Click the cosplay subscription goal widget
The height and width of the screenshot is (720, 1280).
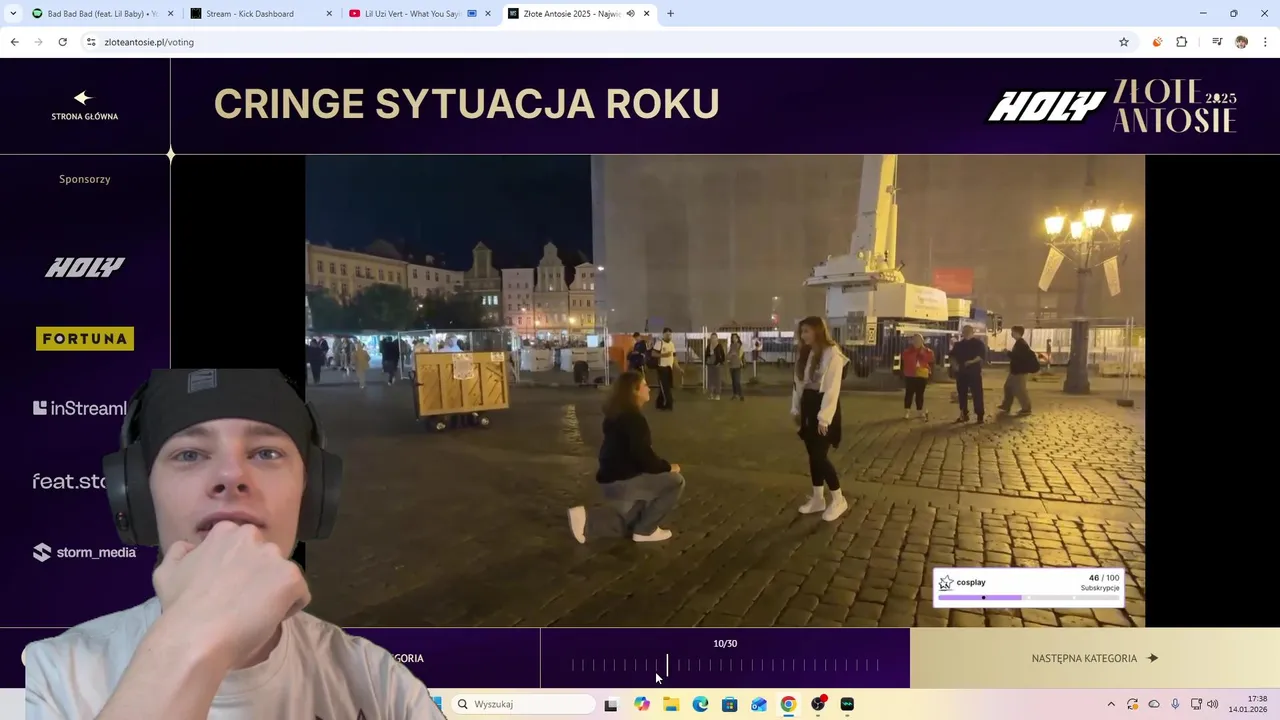[x=1029, y=588]
